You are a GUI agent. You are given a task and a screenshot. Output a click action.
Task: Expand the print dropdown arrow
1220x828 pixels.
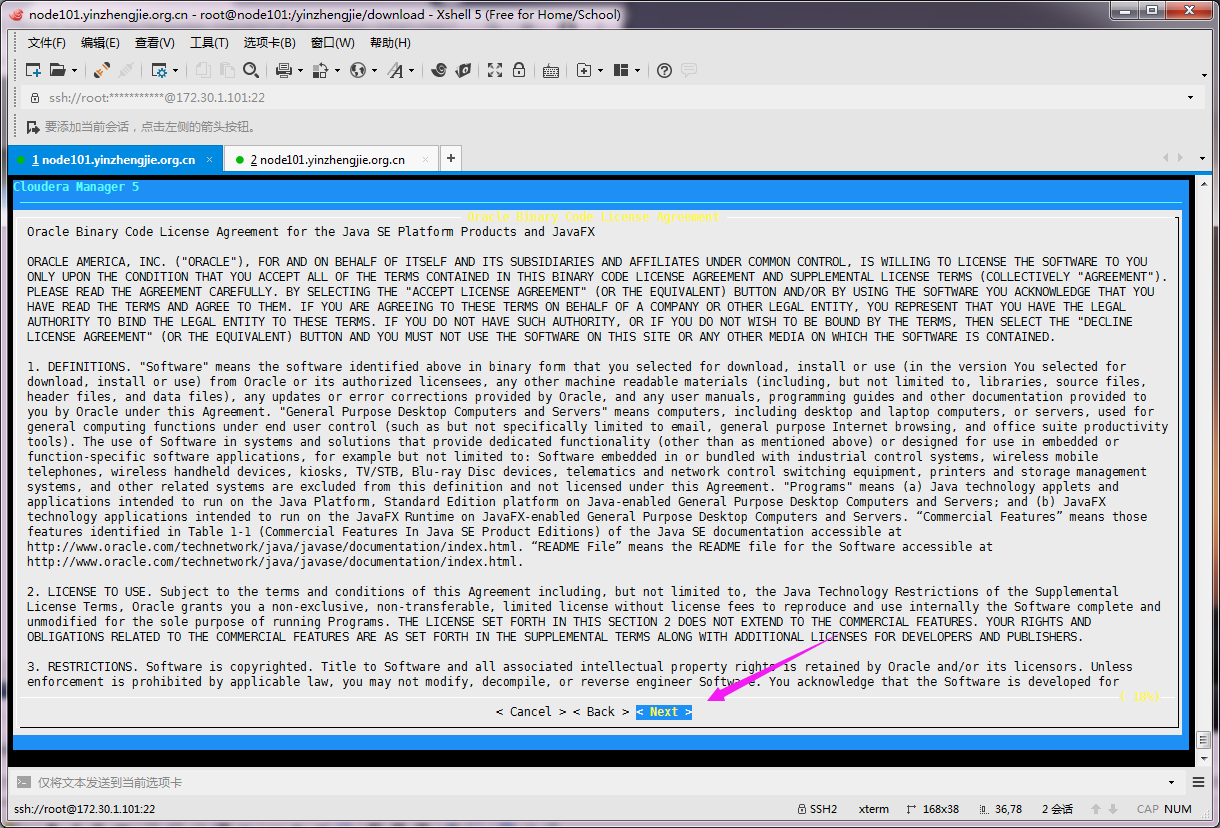[x=299, y=70]
